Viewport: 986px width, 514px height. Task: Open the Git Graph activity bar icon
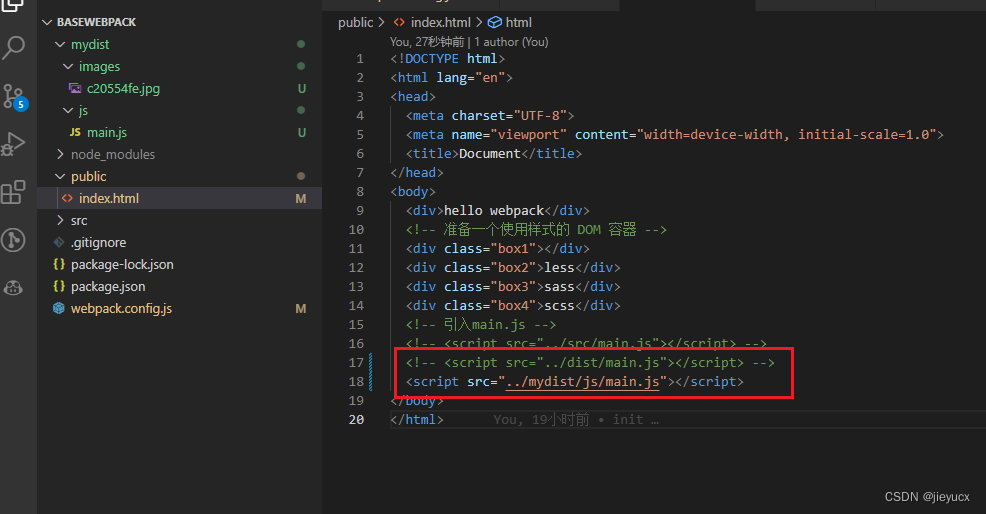[13, 240]
